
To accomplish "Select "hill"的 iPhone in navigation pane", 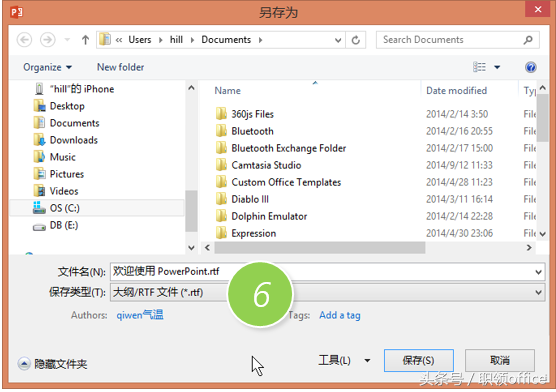I will coord(82,89).
